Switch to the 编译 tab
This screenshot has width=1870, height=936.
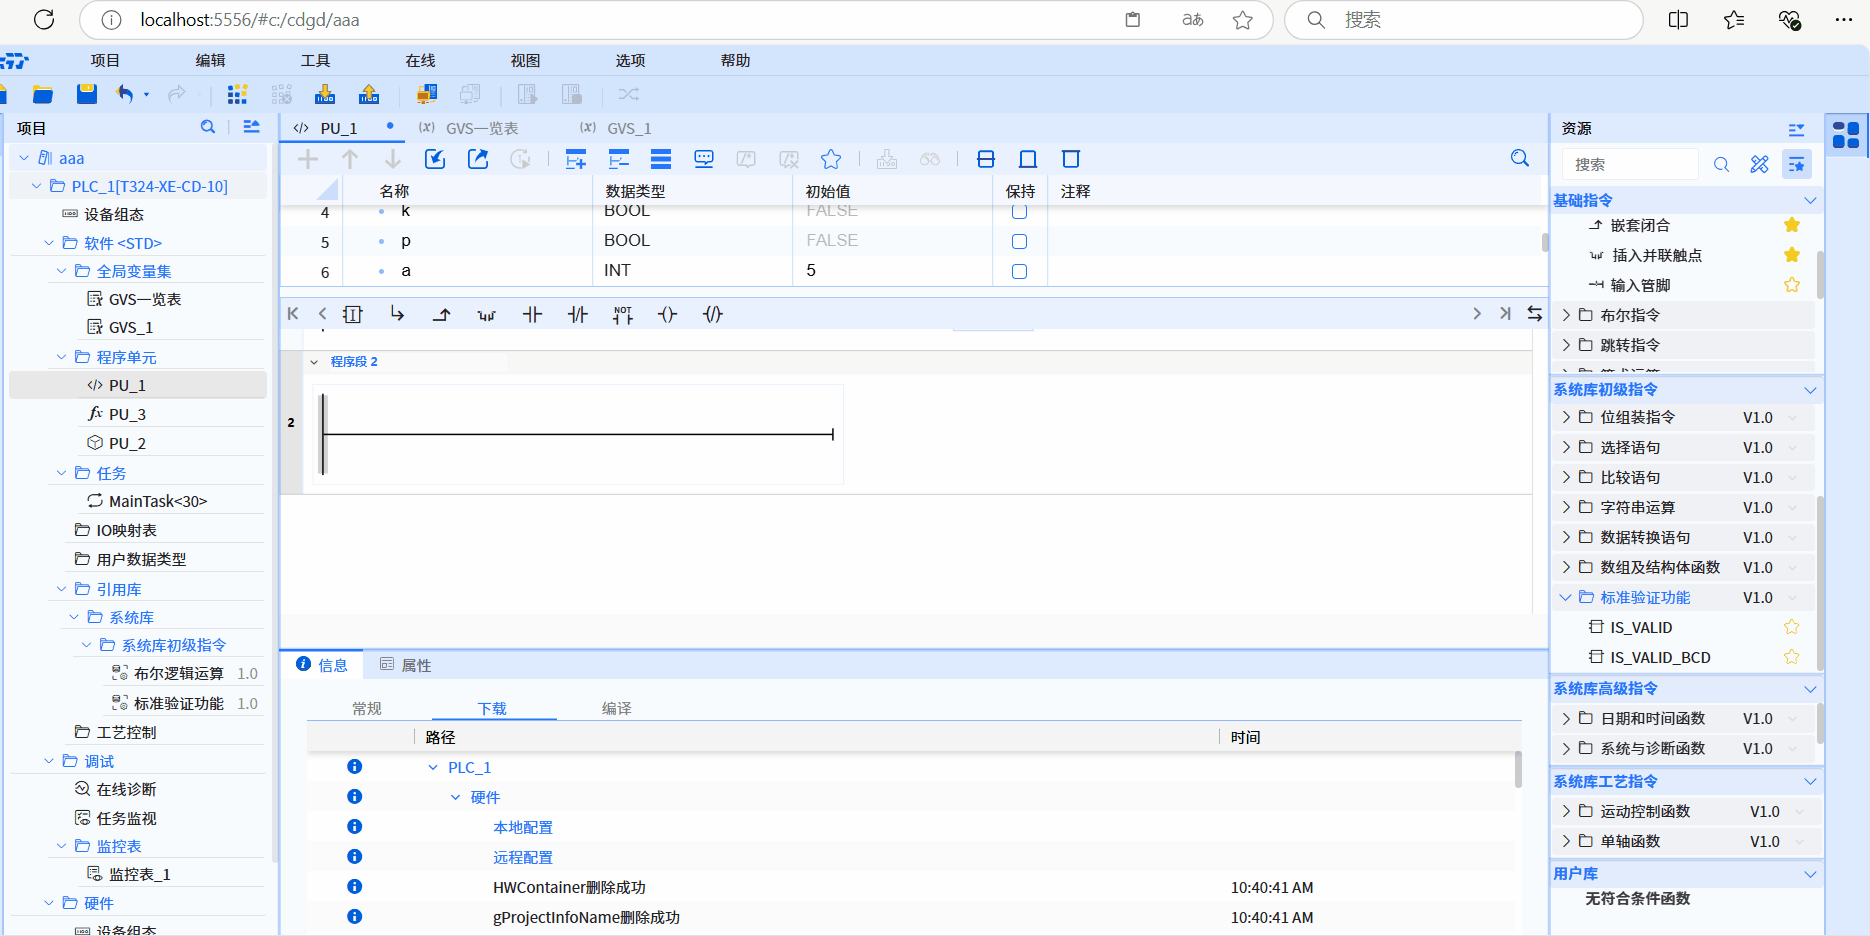[616, 708]
